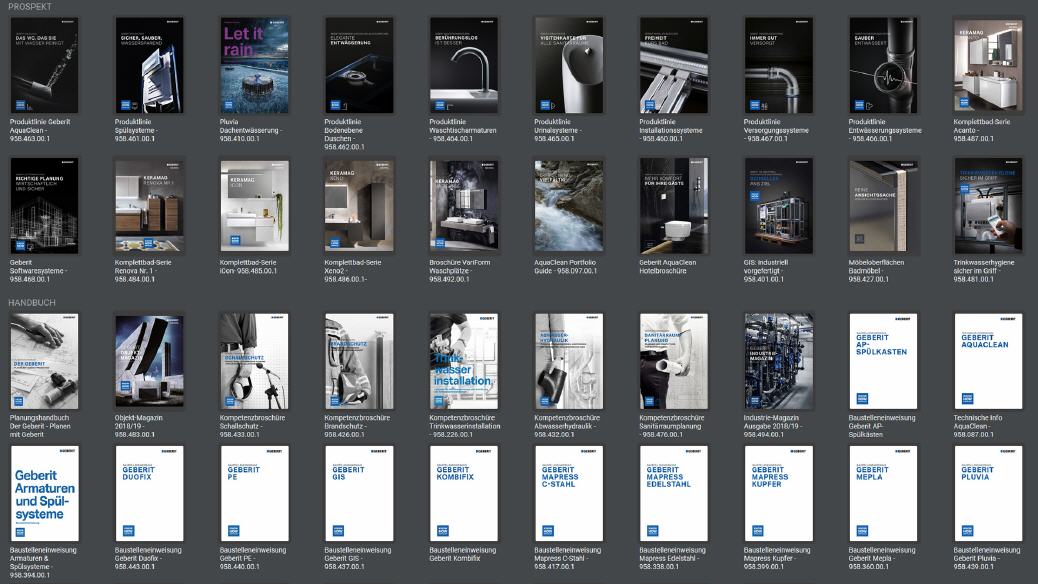
Task: Select the Produktlinie Entwässerungssysteme cover thumbnail
Action: point(884,66)
